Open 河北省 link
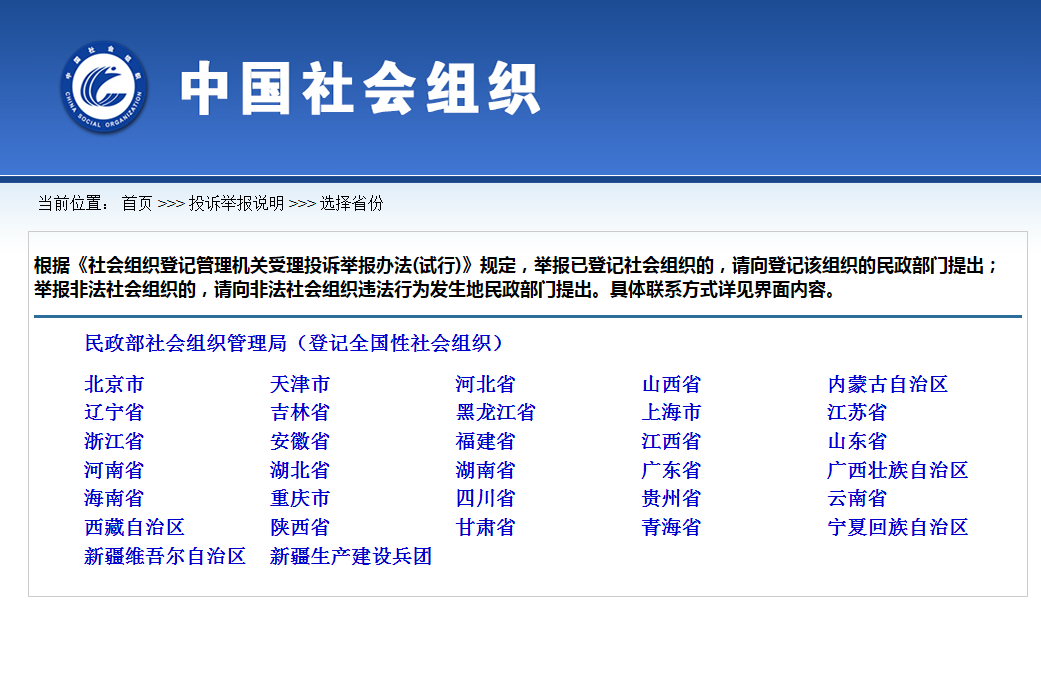Screen dimensions: 1041x689 click(x=485, y=384)
